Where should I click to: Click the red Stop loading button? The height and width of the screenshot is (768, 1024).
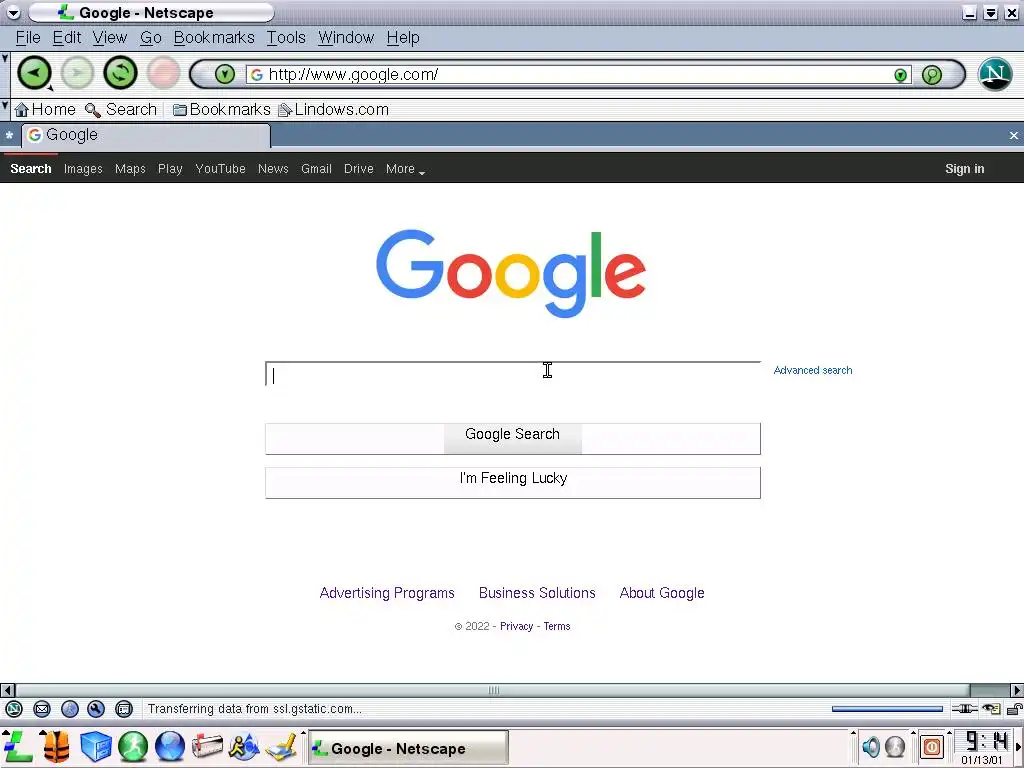click(163, 72)
